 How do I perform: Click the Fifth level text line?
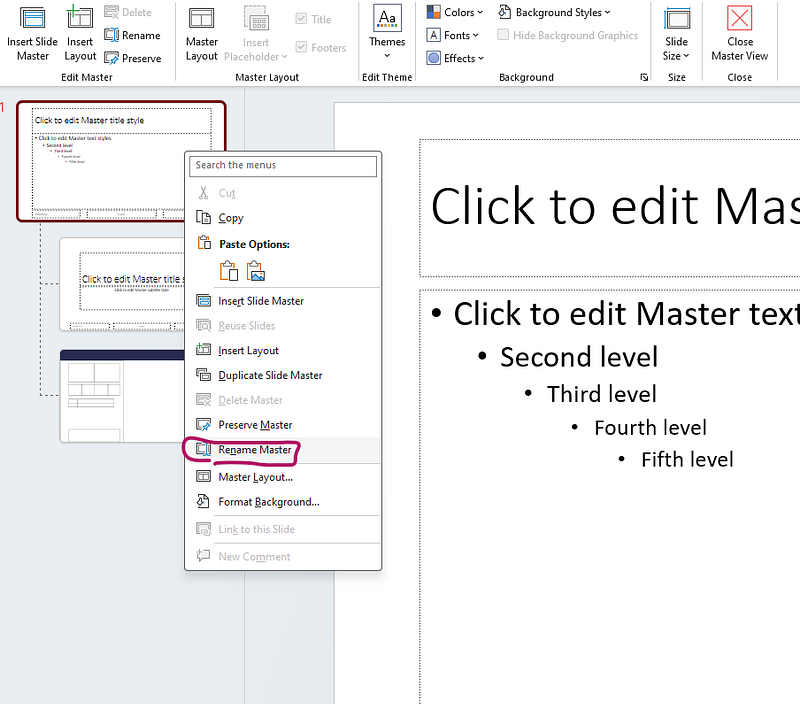click(687, 459)
